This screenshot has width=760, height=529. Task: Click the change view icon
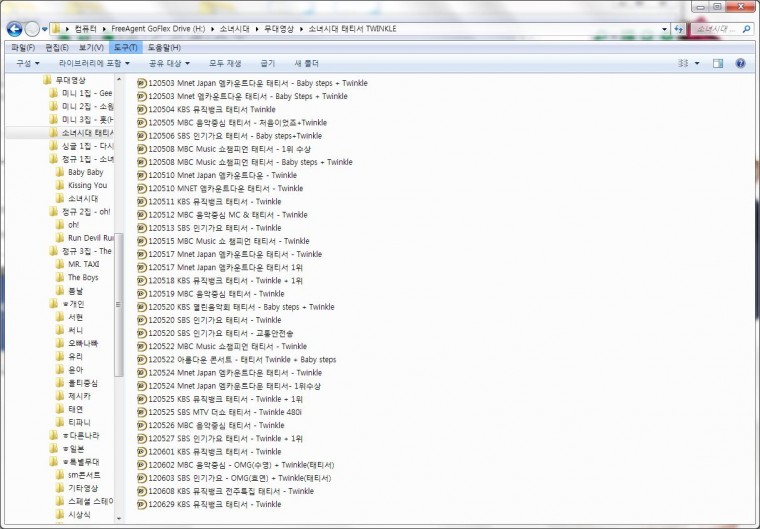[683, 64]
